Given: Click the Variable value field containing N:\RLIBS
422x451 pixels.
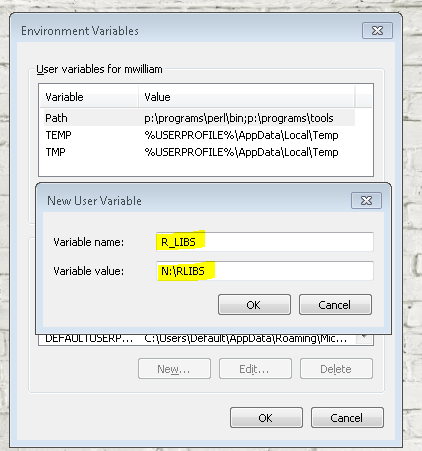Looking at the screenshot, I should tap(265, 271).
